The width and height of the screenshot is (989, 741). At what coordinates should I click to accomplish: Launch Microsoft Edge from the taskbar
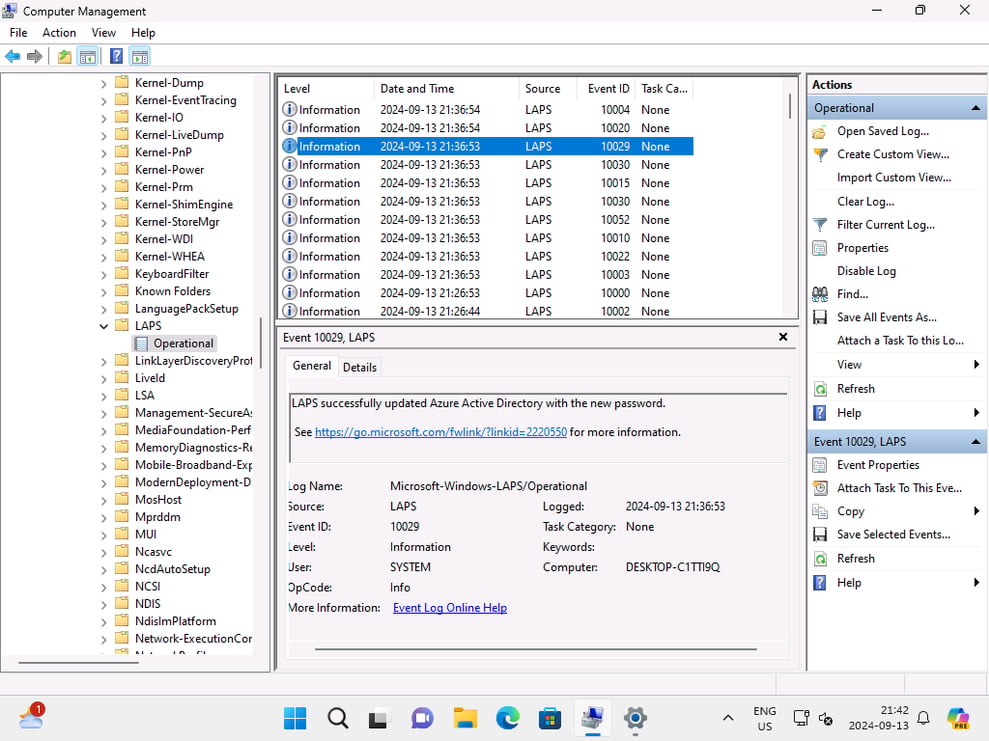[x=508, y=718]
